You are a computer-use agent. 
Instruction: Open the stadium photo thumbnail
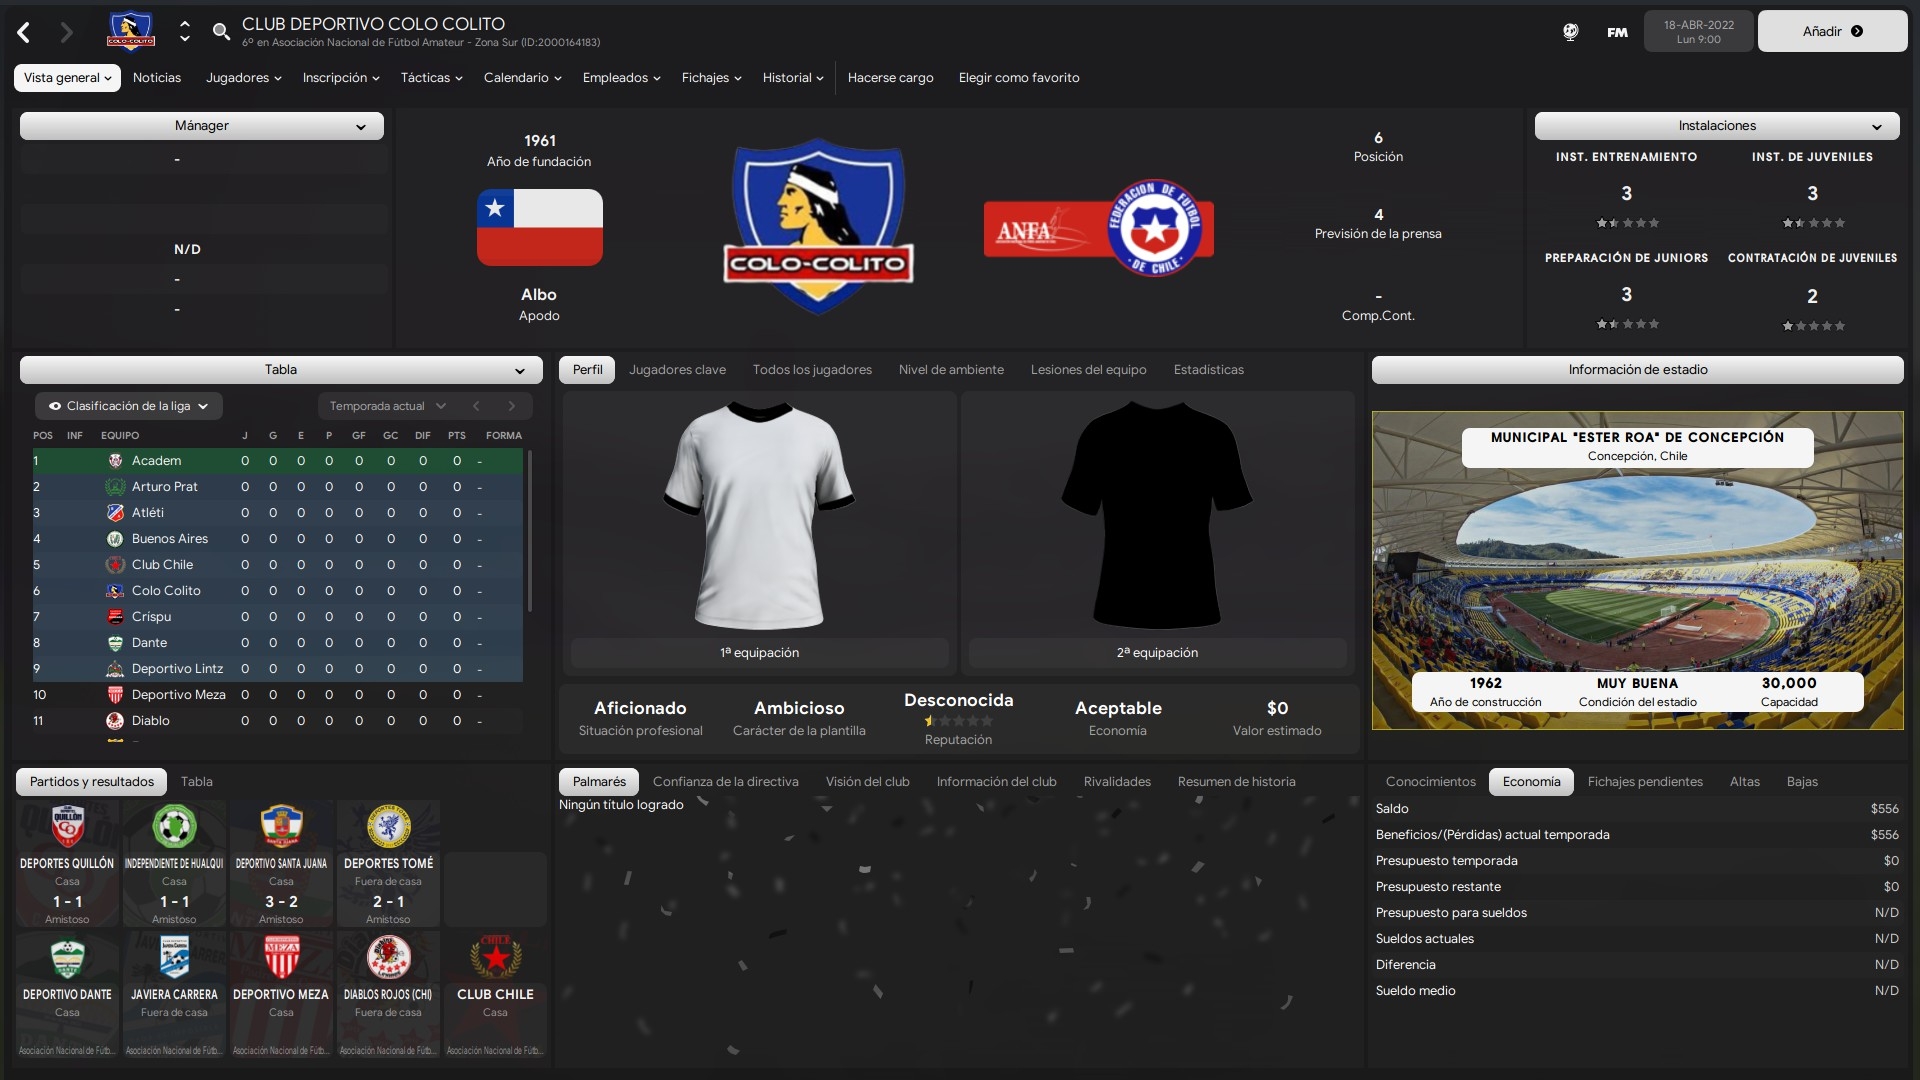(x=1637, y=570)
